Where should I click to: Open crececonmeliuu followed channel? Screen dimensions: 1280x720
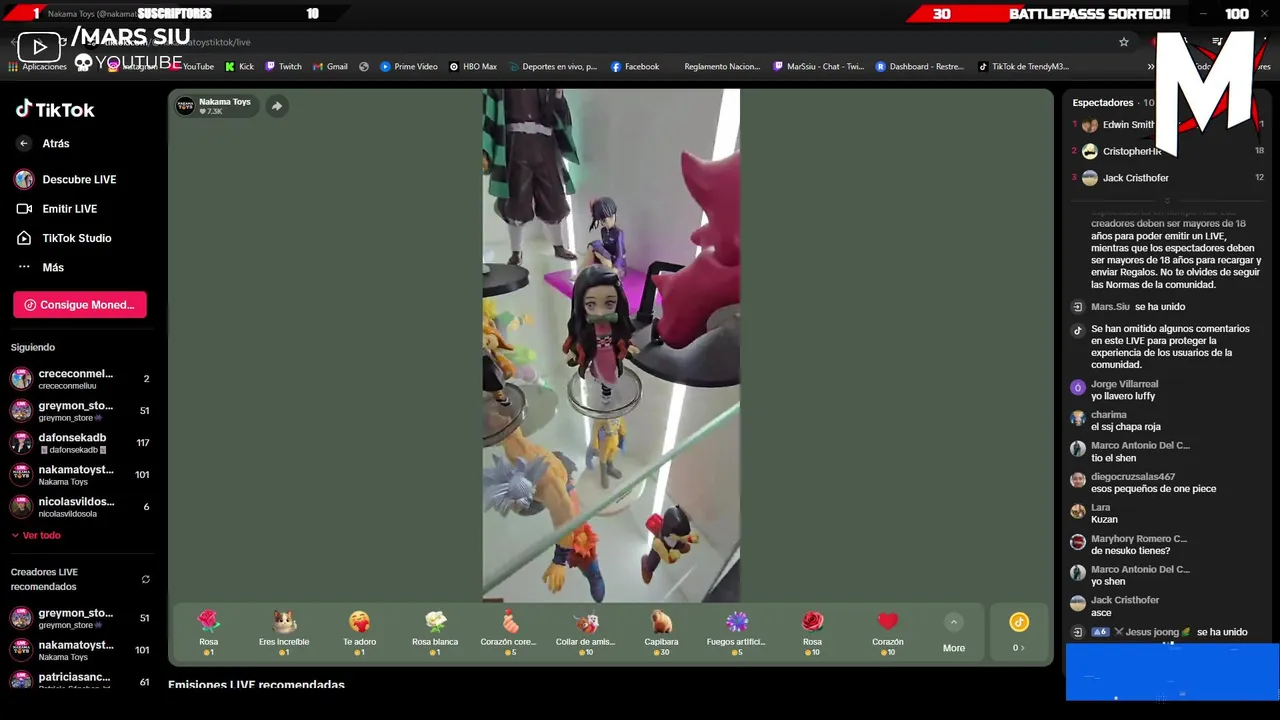pyautogui.click(x=80, y=379)
